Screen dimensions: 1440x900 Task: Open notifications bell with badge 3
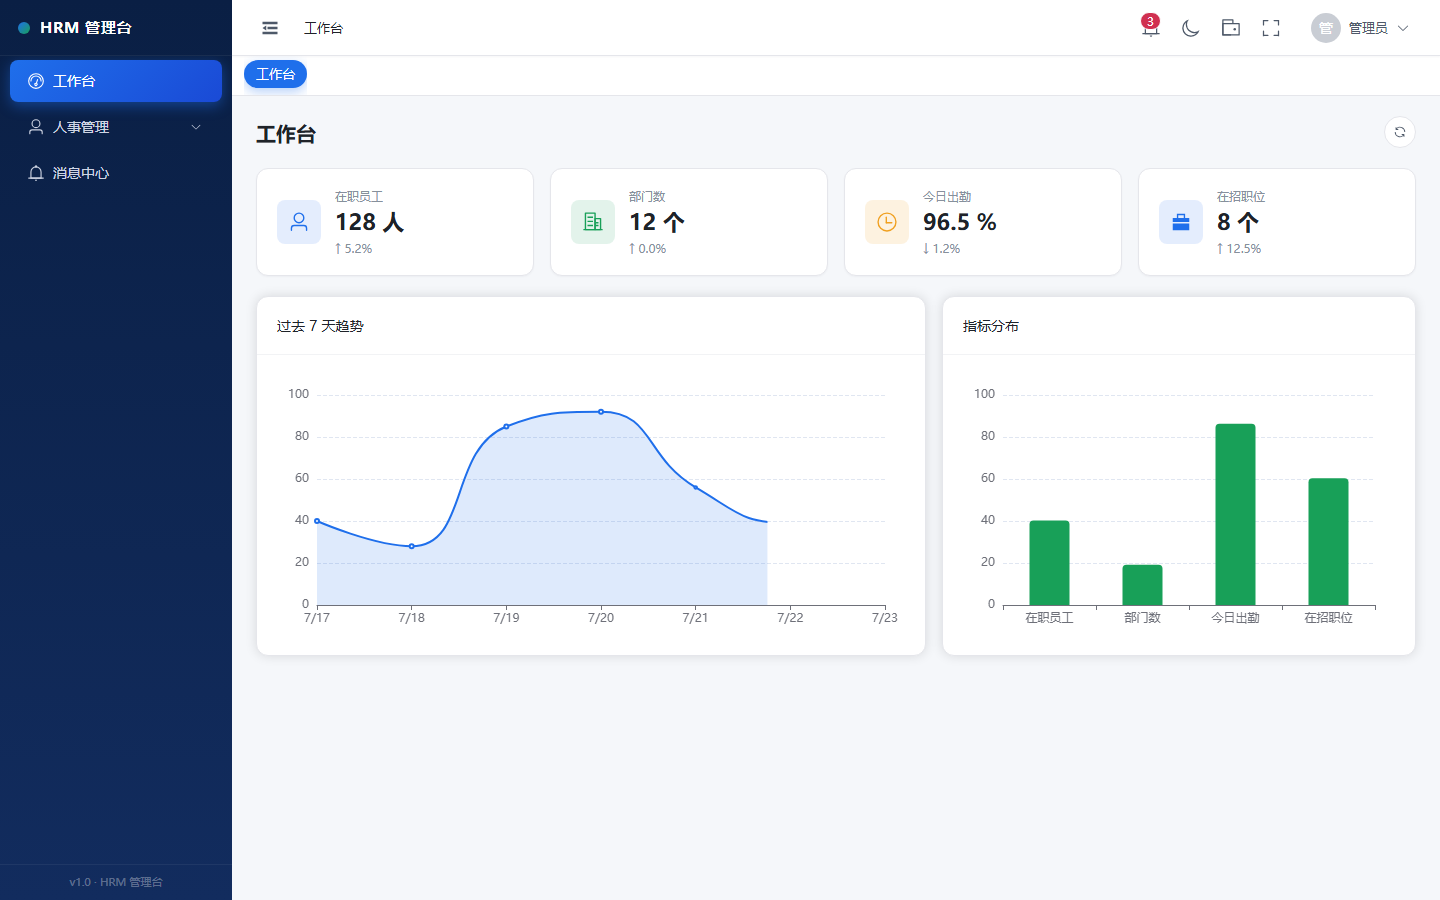1150,28
